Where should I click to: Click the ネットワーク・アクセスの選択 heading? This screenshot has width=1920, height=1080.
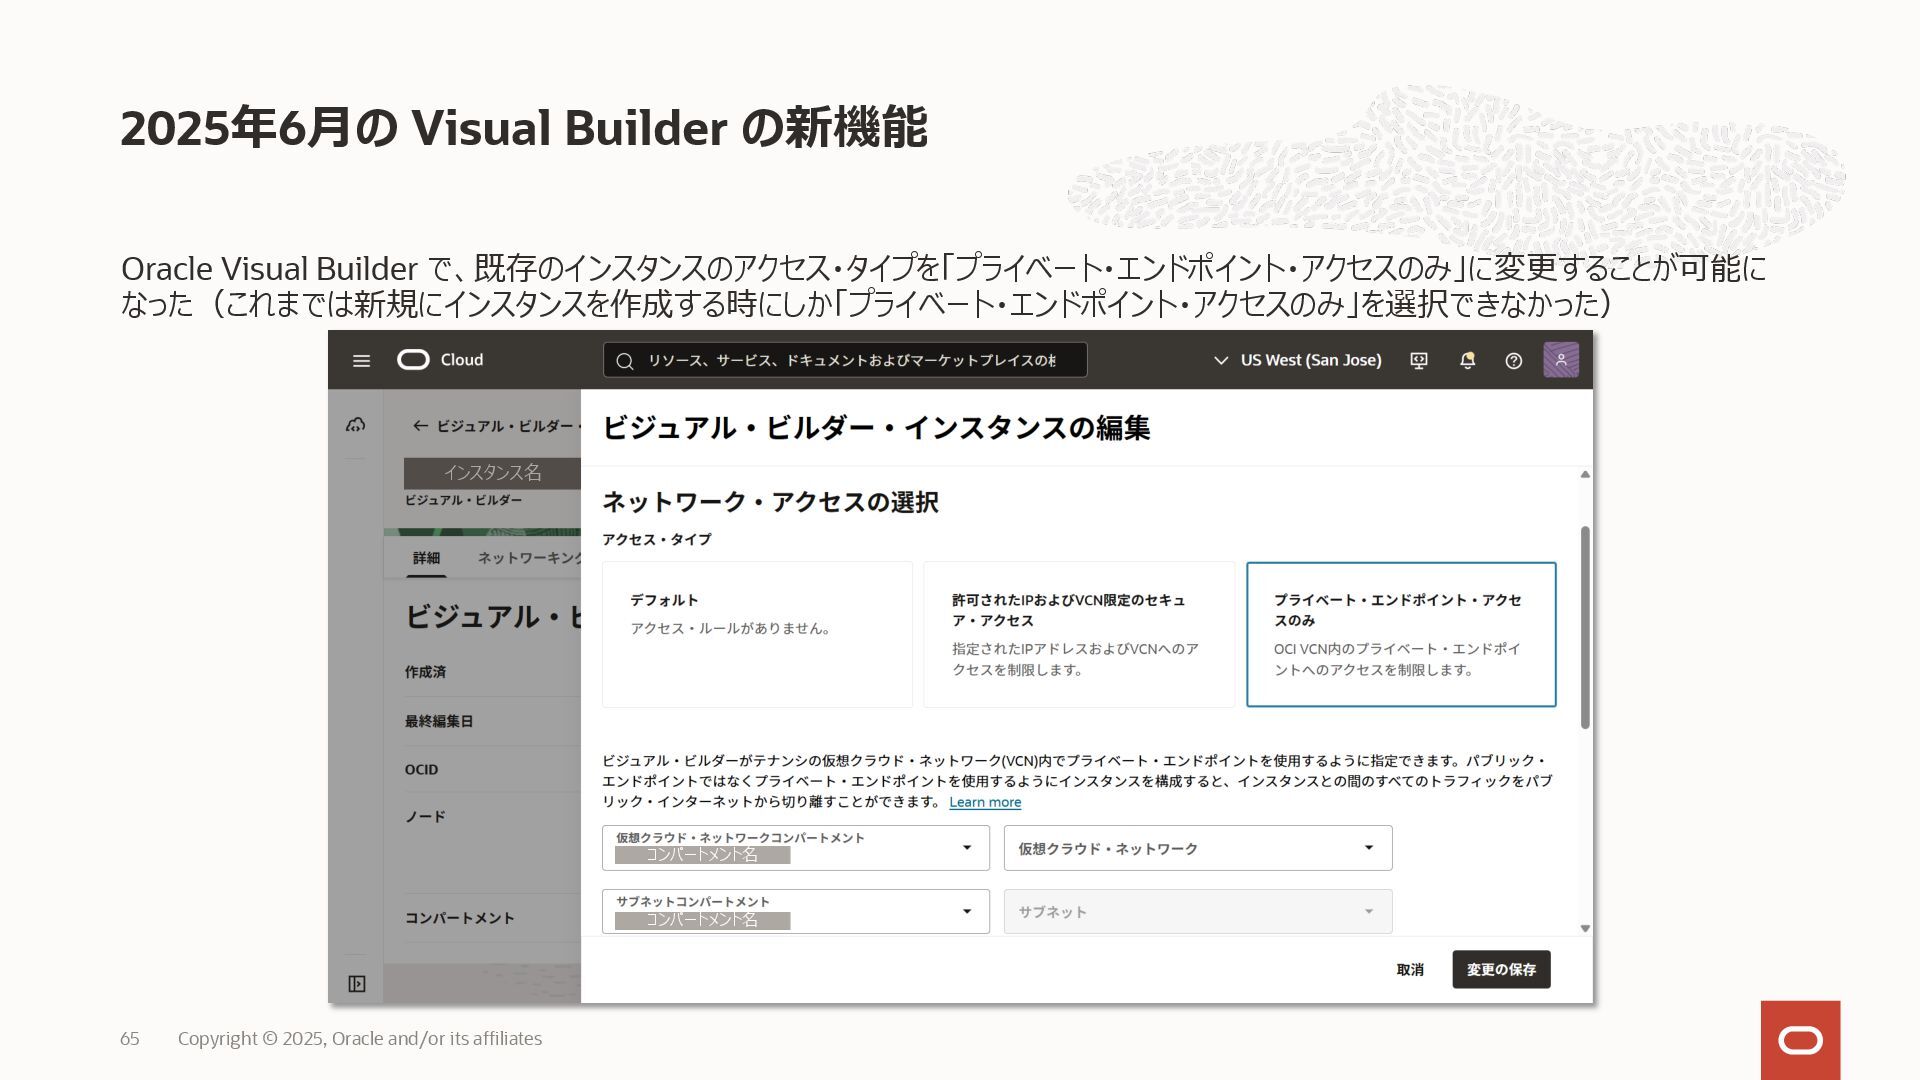click(770, 502)
